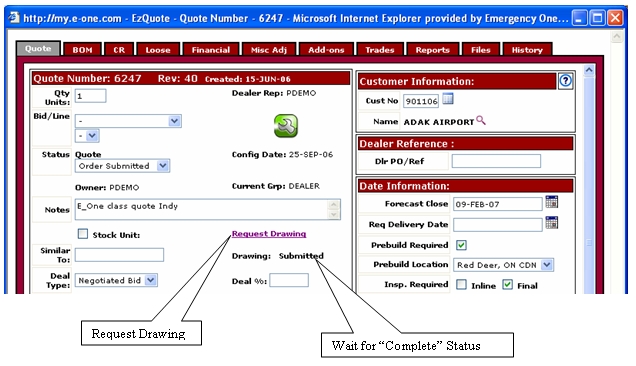Open the Trades tab
636x366 pixels.
tap(380, 50)
